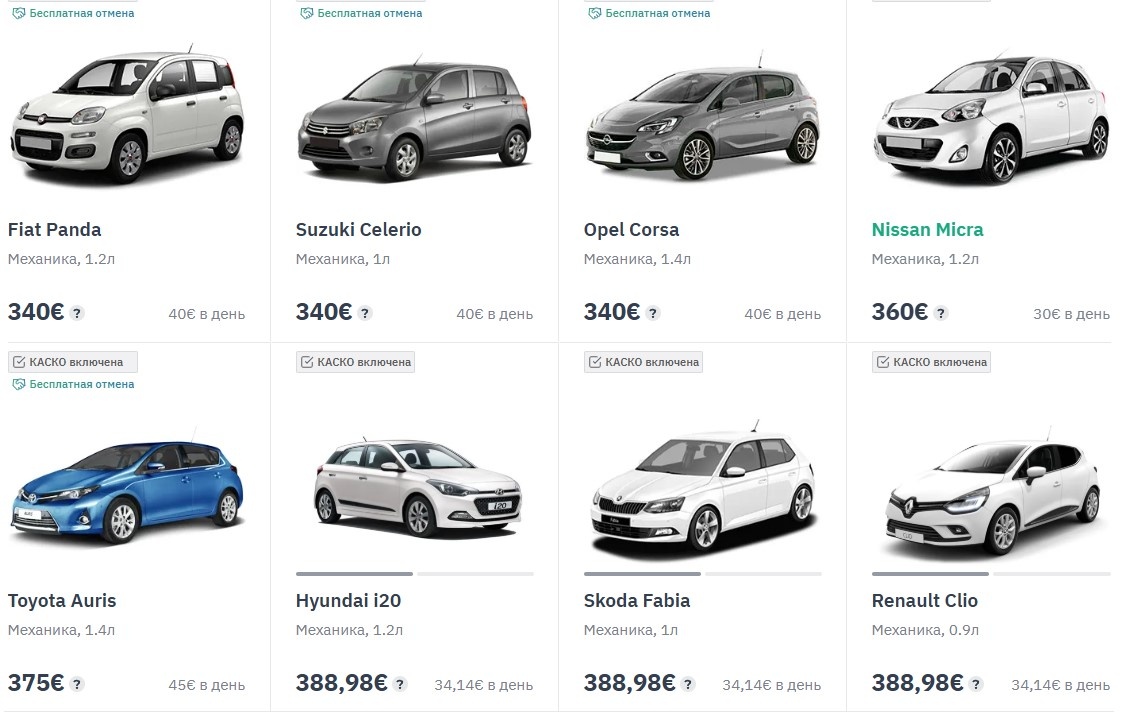Image resolution: width=1132 pixels, height=717 pixels.
Task: Click Бесплатная отмена badge on Toyota Auris card
Action: pos(73,383)
